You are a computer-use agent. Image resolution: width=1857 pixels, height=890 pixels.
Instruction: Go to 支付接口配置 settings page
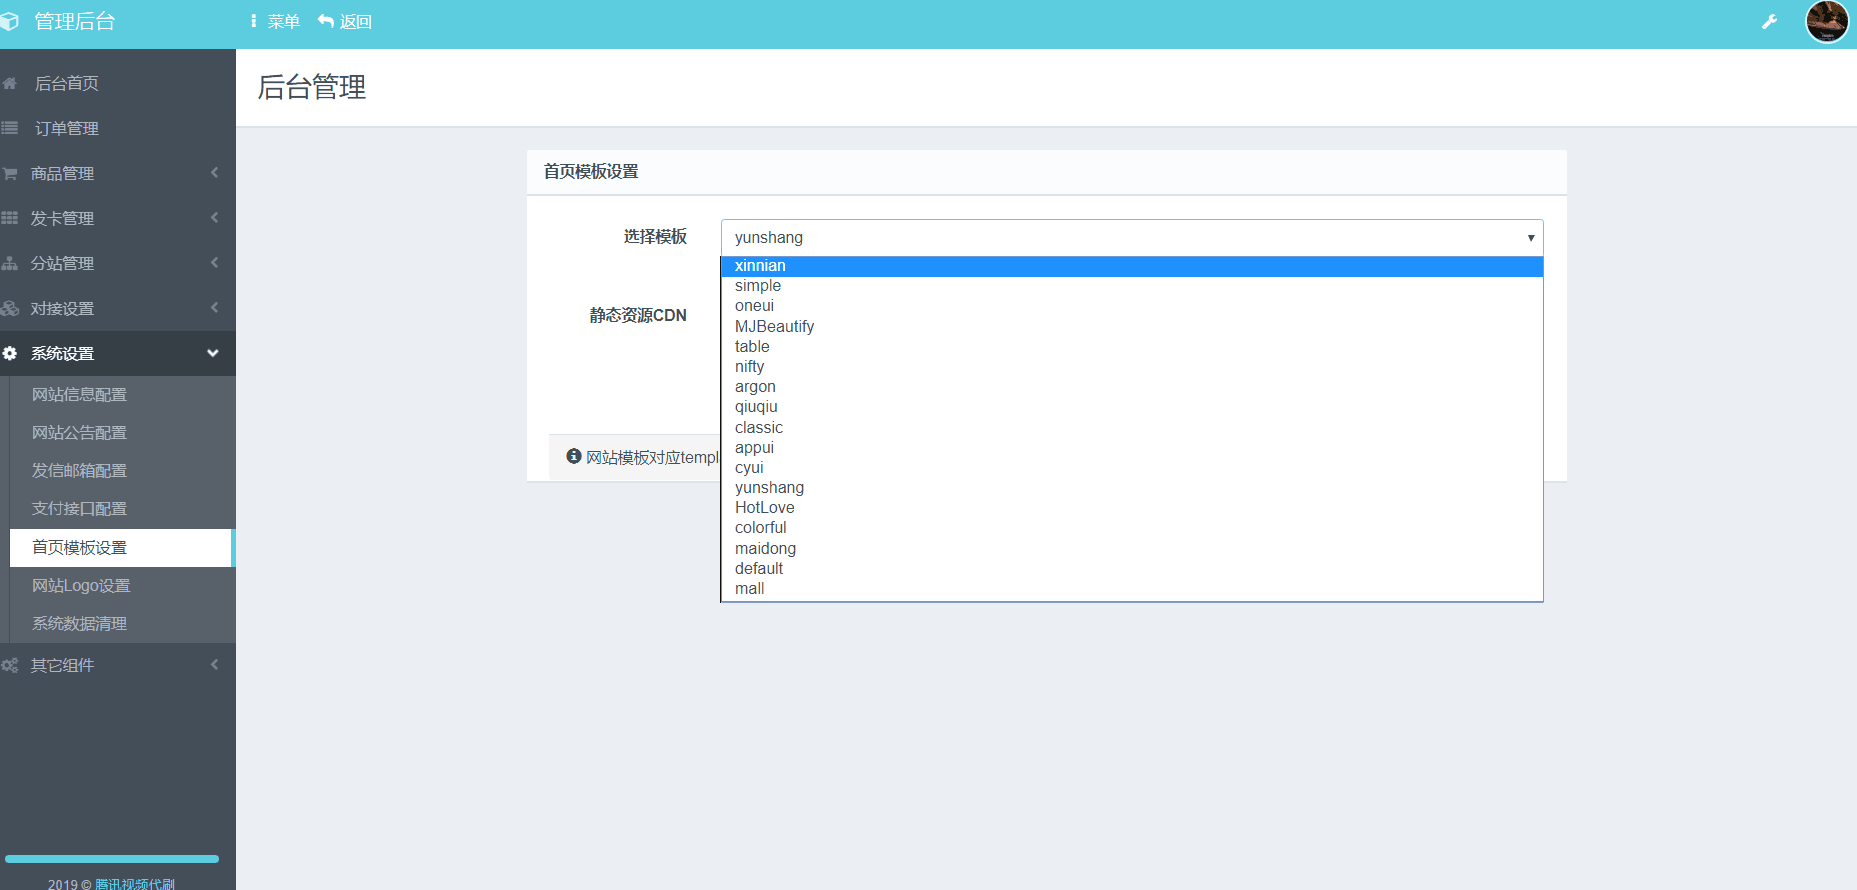80,509
